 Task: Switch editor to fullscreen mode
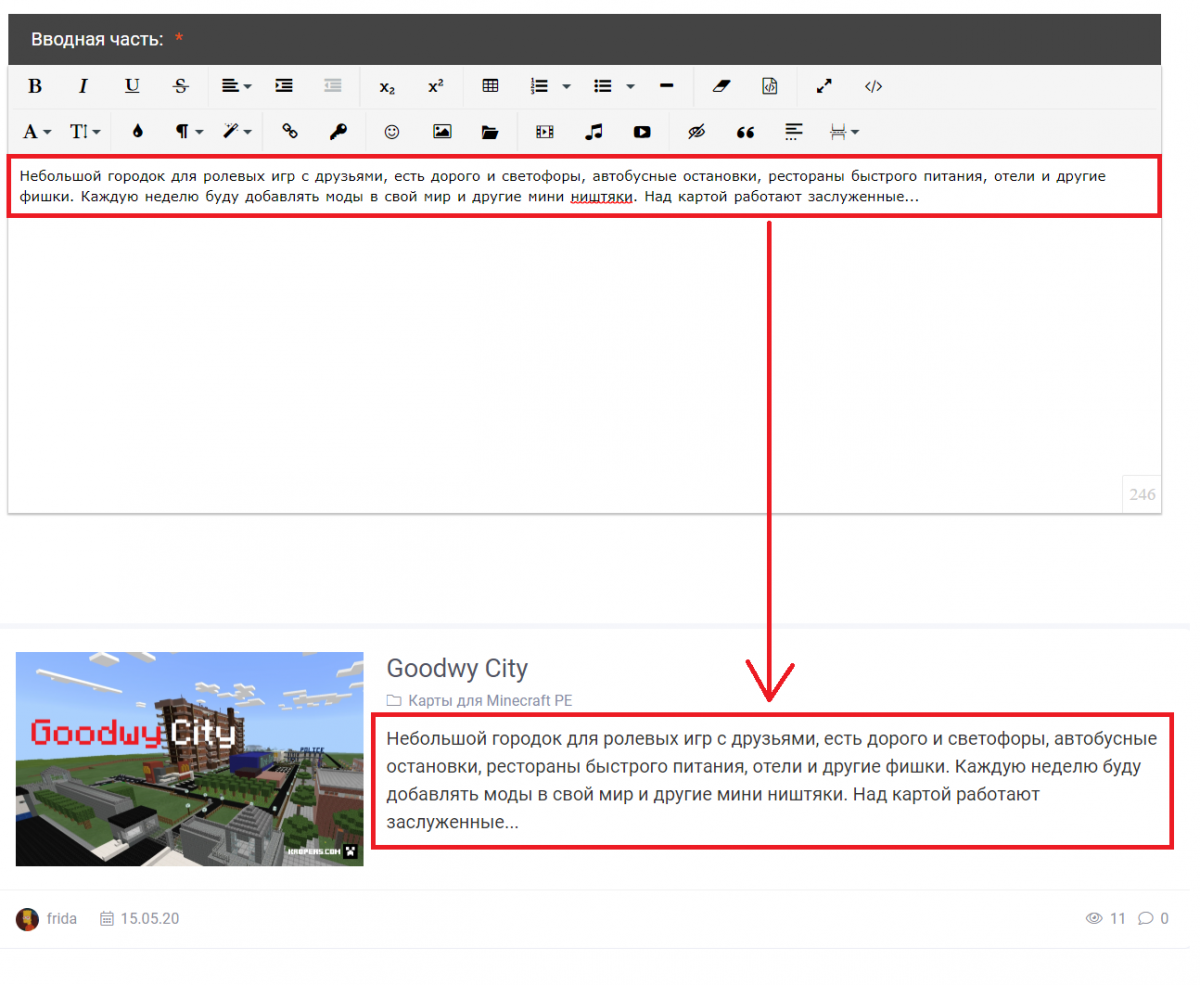pos(824,86)
